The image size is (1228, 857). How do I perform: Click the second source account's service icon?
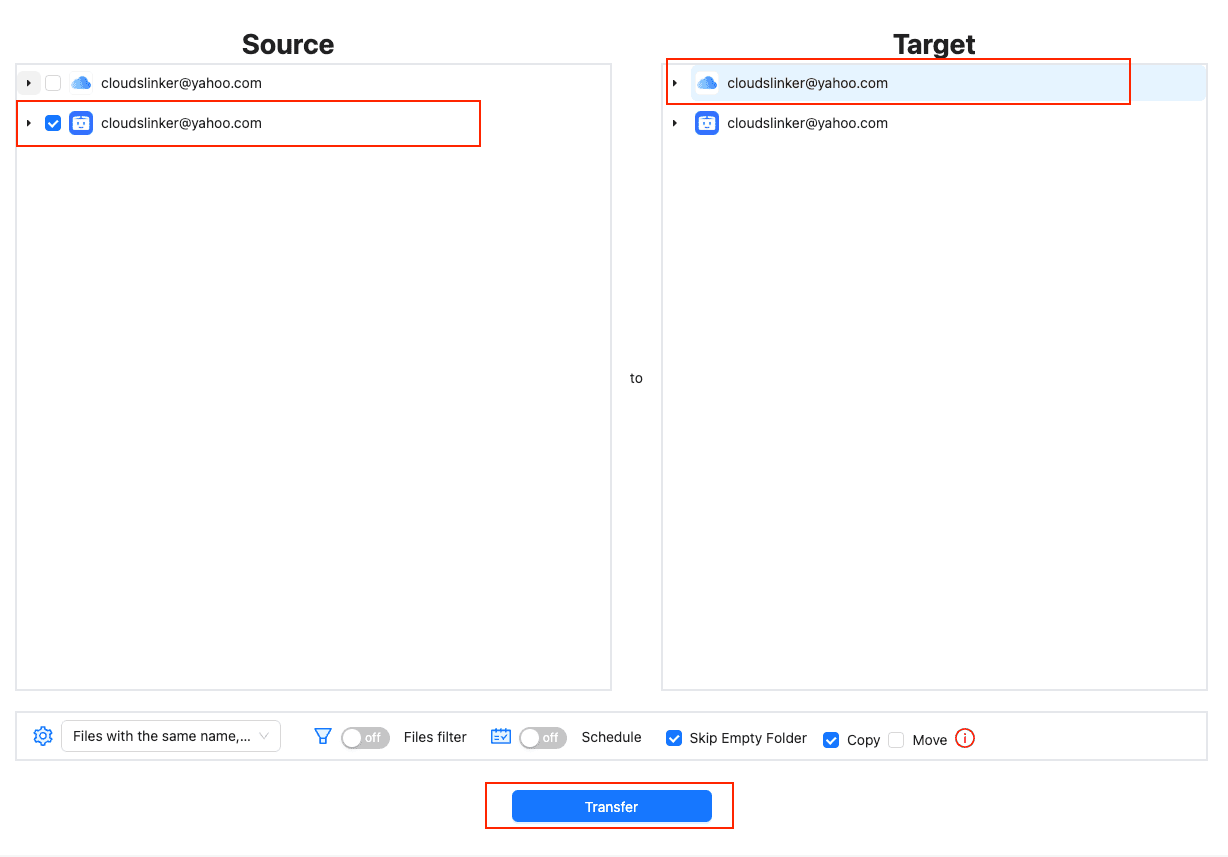point(80,123)
